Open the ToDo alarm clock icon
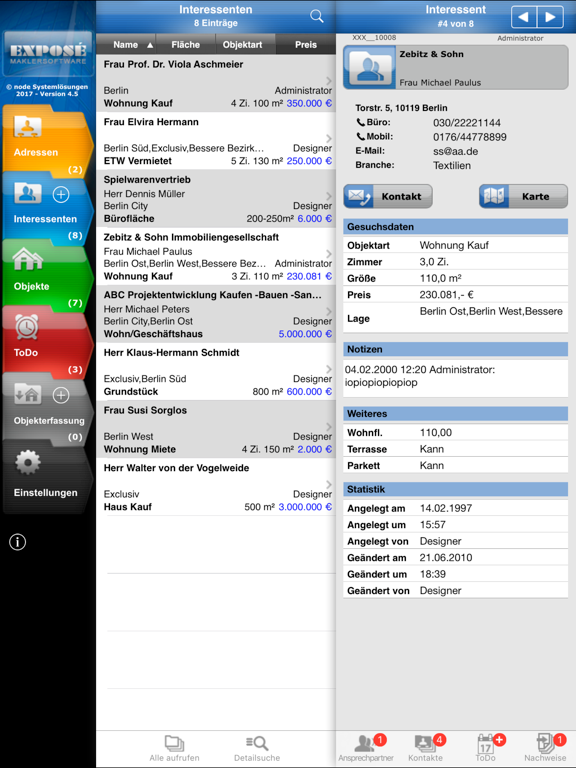This screenshot has width=576, height=768. (26, 326)
